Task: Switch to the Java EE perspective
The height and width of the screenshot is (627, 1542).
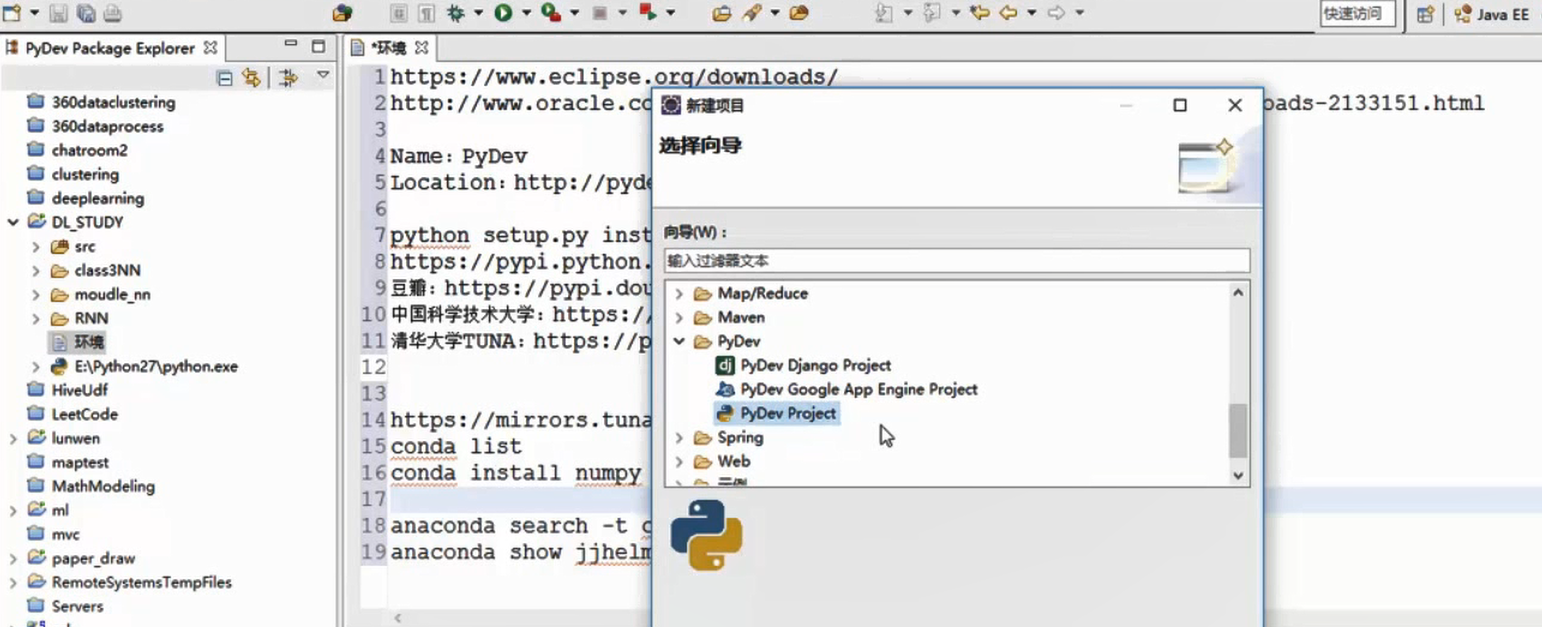Action: click(x=1491, y=14)
